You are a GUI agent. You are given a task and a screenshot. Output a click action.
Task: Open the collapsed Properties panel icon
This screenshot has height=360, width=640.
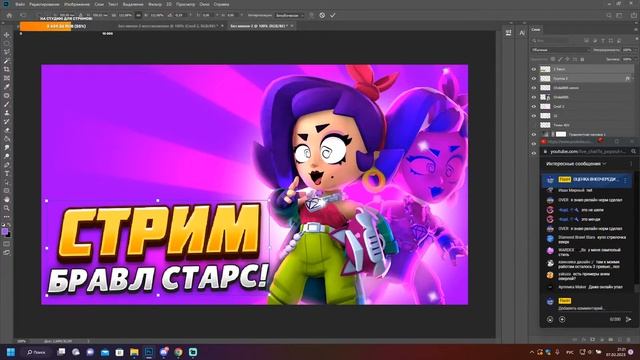coord(509,33)
